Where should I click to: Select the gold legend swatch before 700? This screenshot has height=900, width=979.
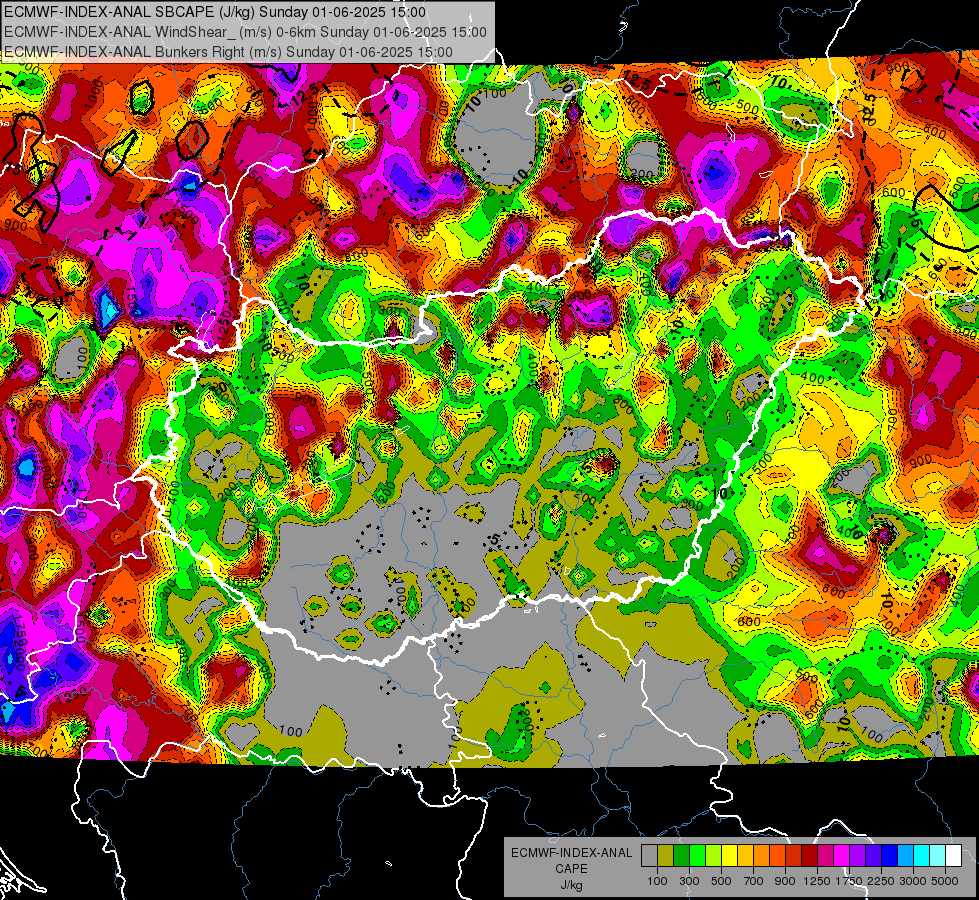coord(745,855)
